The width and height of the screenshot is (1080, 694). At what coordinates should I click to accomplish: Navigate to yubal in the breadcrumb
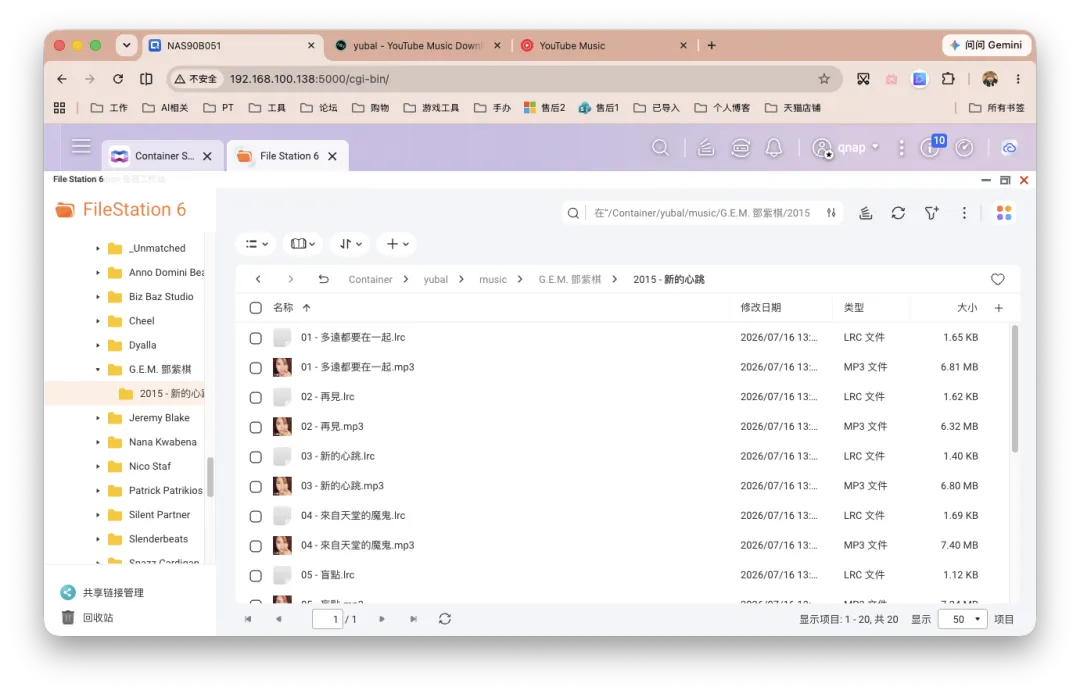pyautogui.click(x=435, y=280)
